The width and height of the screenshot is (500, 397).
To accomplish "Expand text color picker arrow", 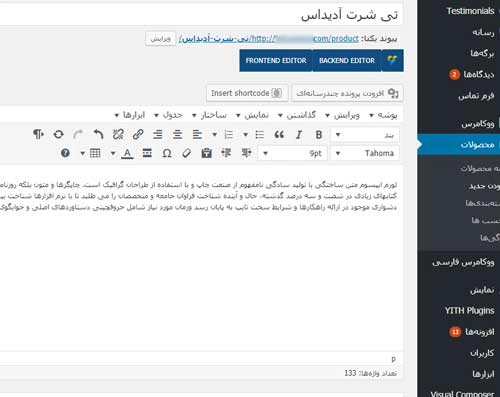I will [113, 153].
